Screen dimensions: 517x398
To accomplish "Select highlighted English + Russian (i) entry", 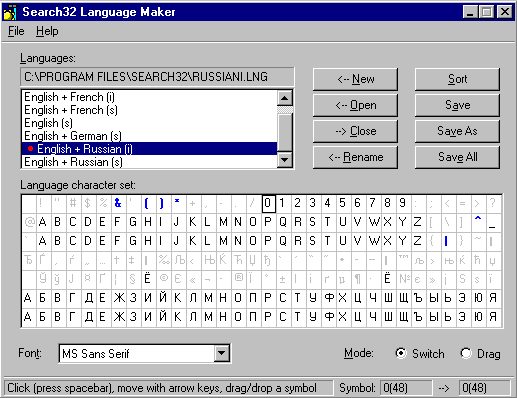I will 149,149.
